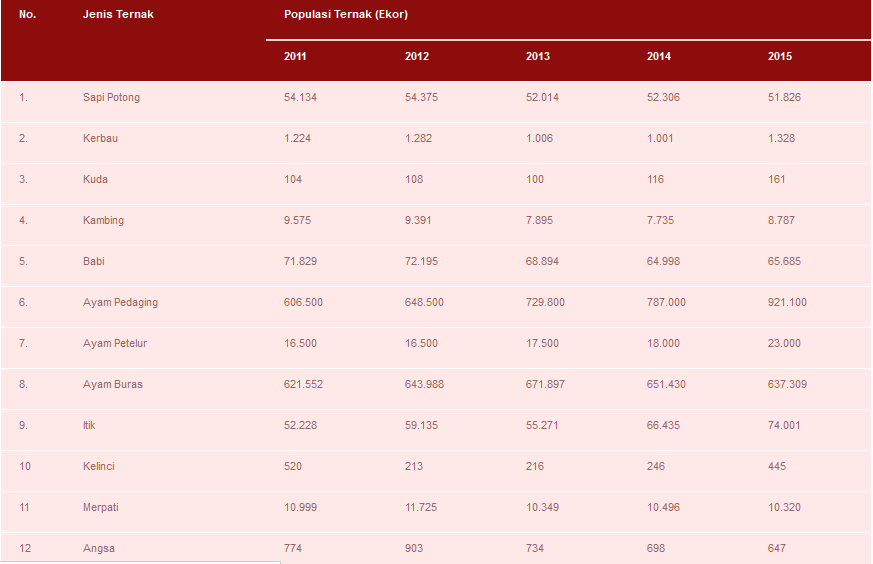Viewport: 873px width, 564px height.
Task: Select Angsa 2015 value 647
Action: (x=777, y=548)
